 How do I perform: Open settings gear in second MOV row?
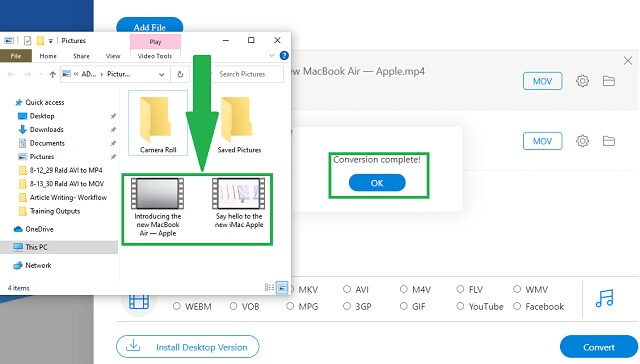pos(582,141)
